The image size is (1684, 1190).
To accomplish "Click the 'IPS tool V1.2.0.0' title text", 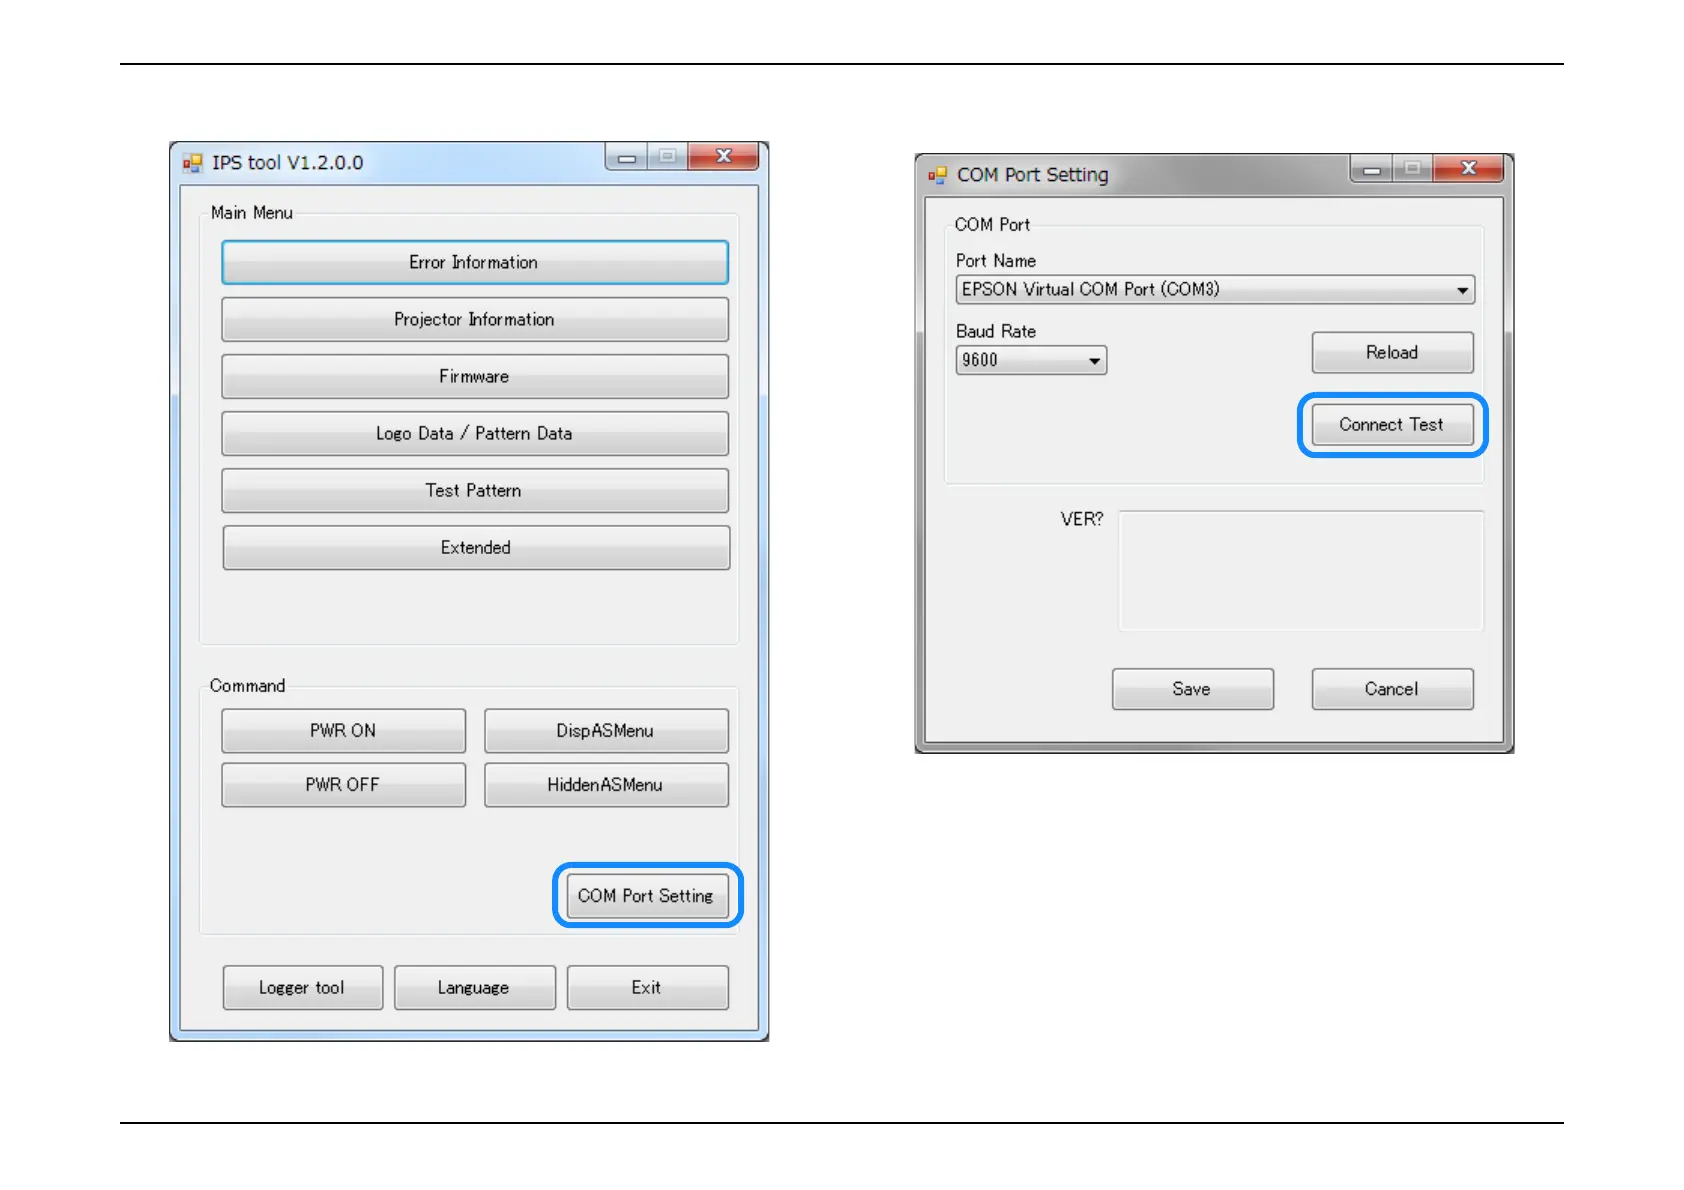I will pos(288,163).
